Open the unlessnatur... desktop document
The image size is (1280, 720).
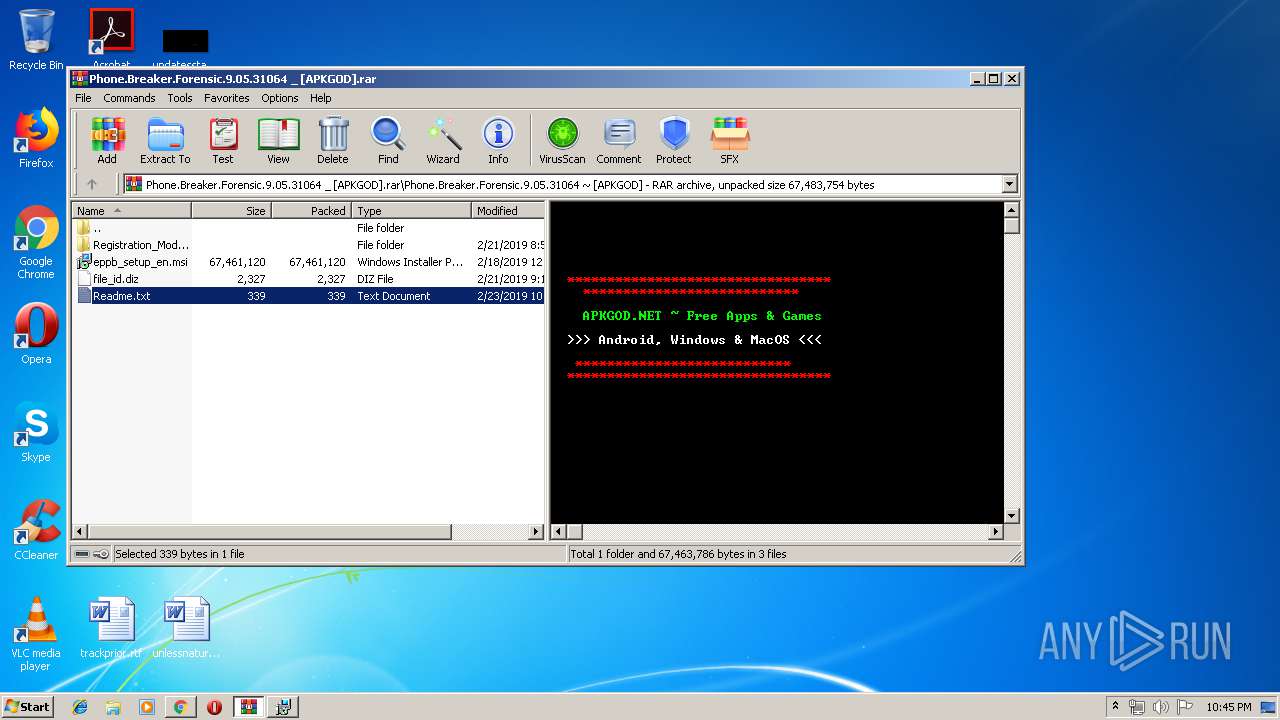coord(186,628)
